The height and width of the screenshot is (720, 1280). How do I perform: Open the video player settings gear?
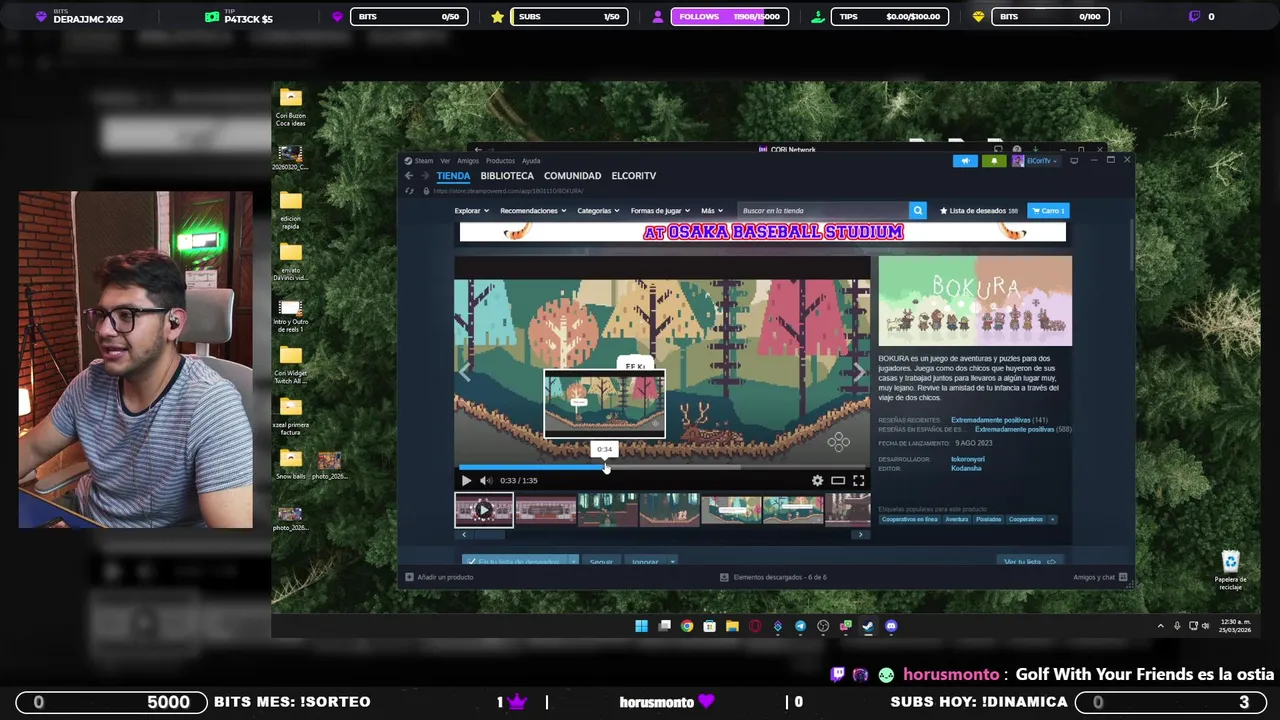click(x=817, y=480)
